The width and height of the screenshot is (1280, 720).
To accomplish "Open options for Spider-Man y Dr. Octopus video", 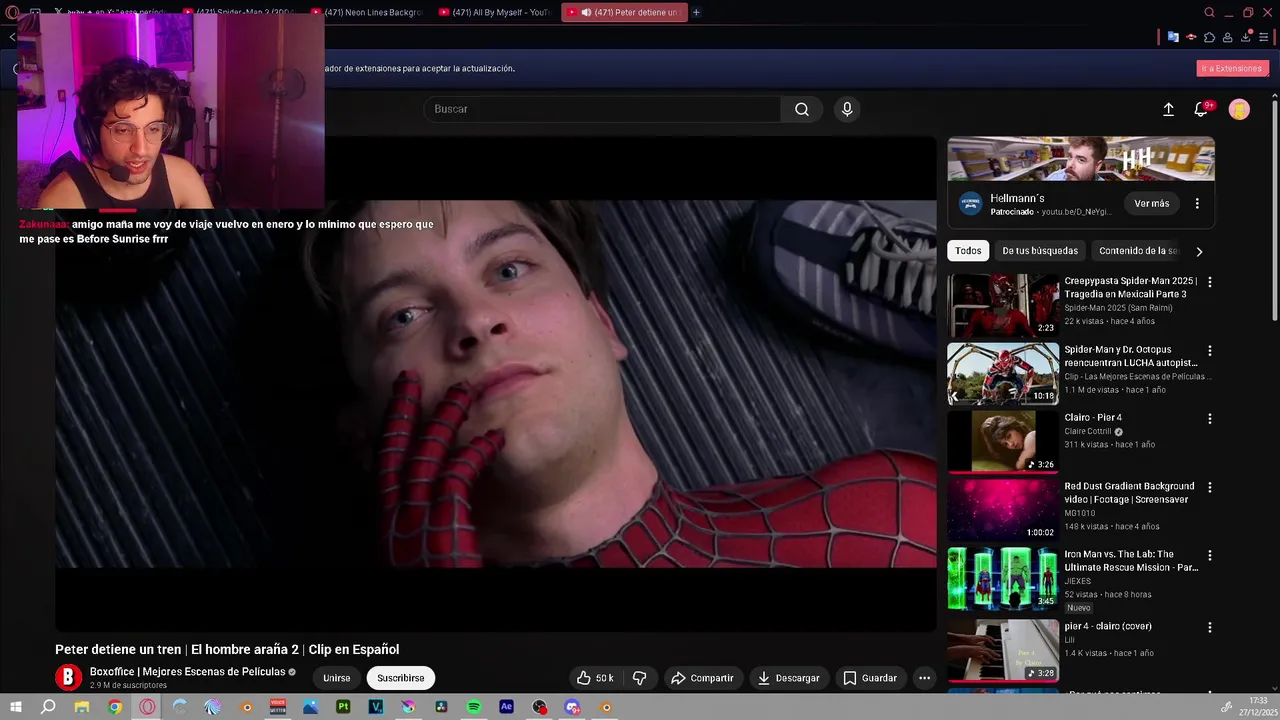I will 1209,351.
